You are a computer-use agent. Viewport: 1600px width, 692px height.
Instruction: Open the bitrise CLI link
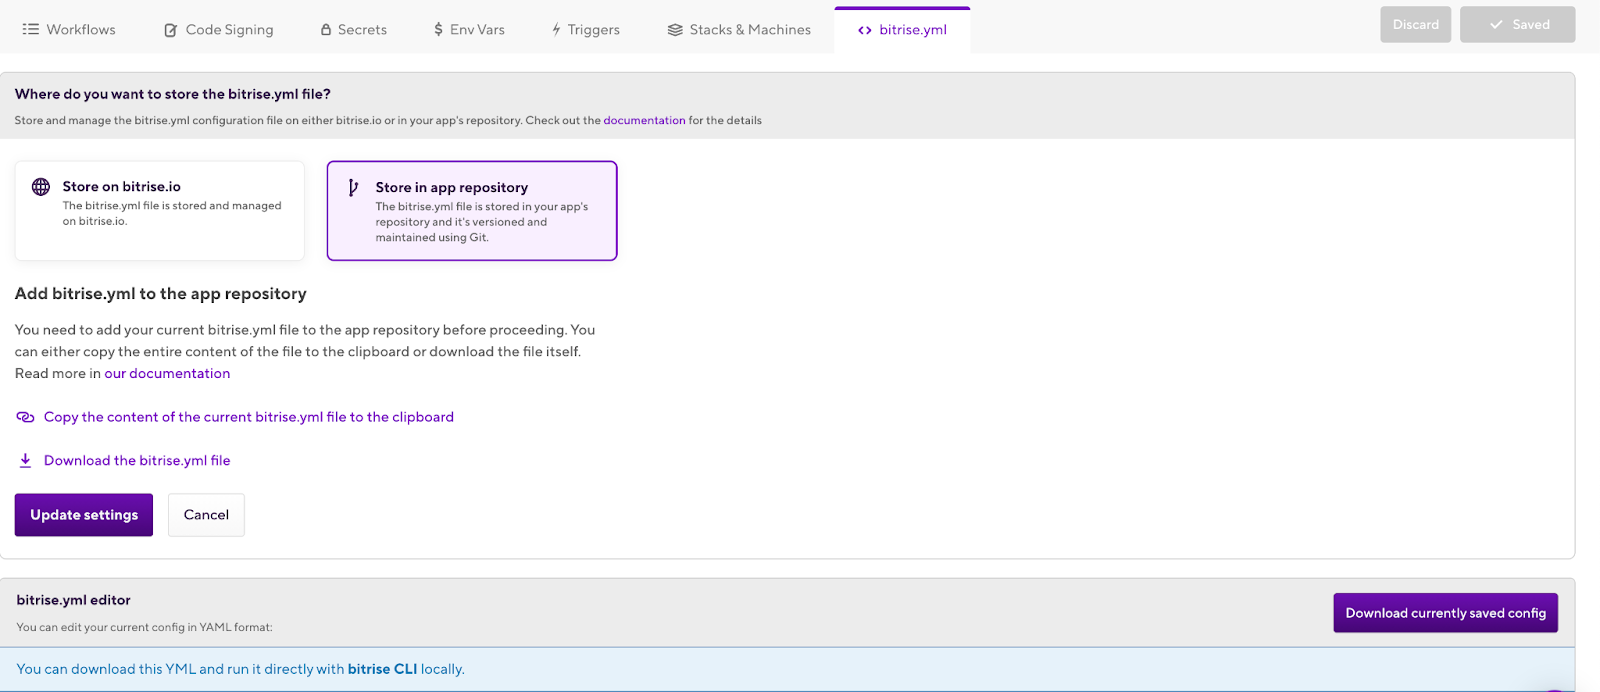tap(382, 669)
